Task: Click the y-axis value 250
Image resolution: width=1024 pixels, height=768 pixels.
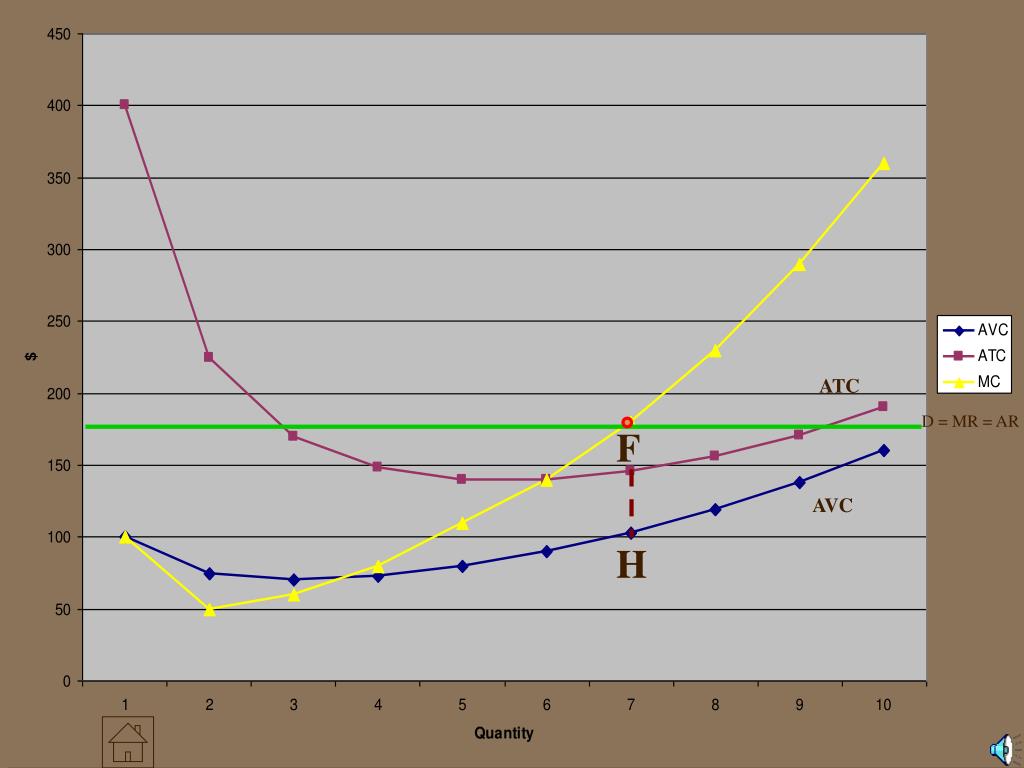Action: click(x=59, y=321)
